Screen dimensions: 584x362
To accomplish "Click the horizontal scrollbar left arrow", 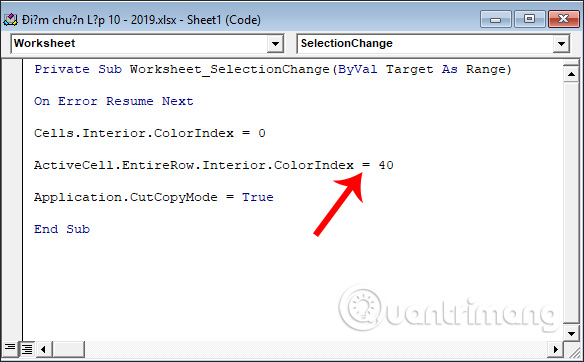I will pos(44,349).
